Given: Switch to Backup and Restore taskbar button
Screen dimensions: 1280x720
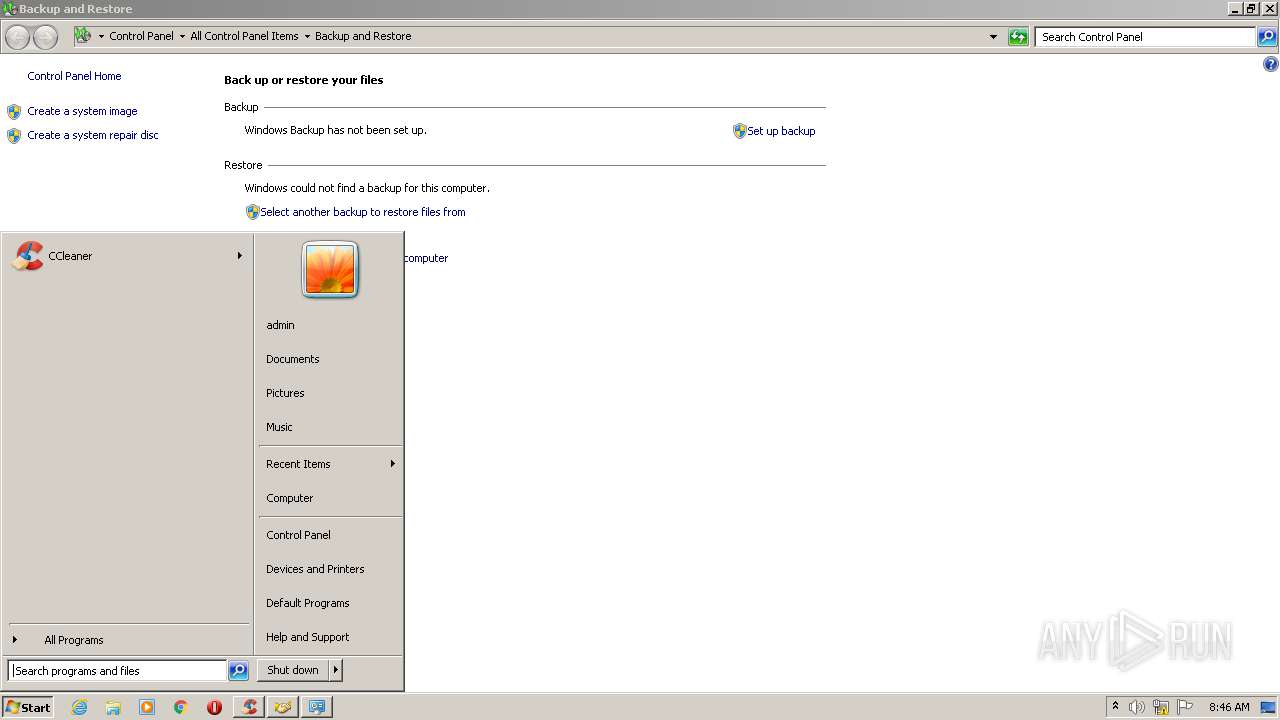Looking at the screenshot, I should tap(317, 707).
